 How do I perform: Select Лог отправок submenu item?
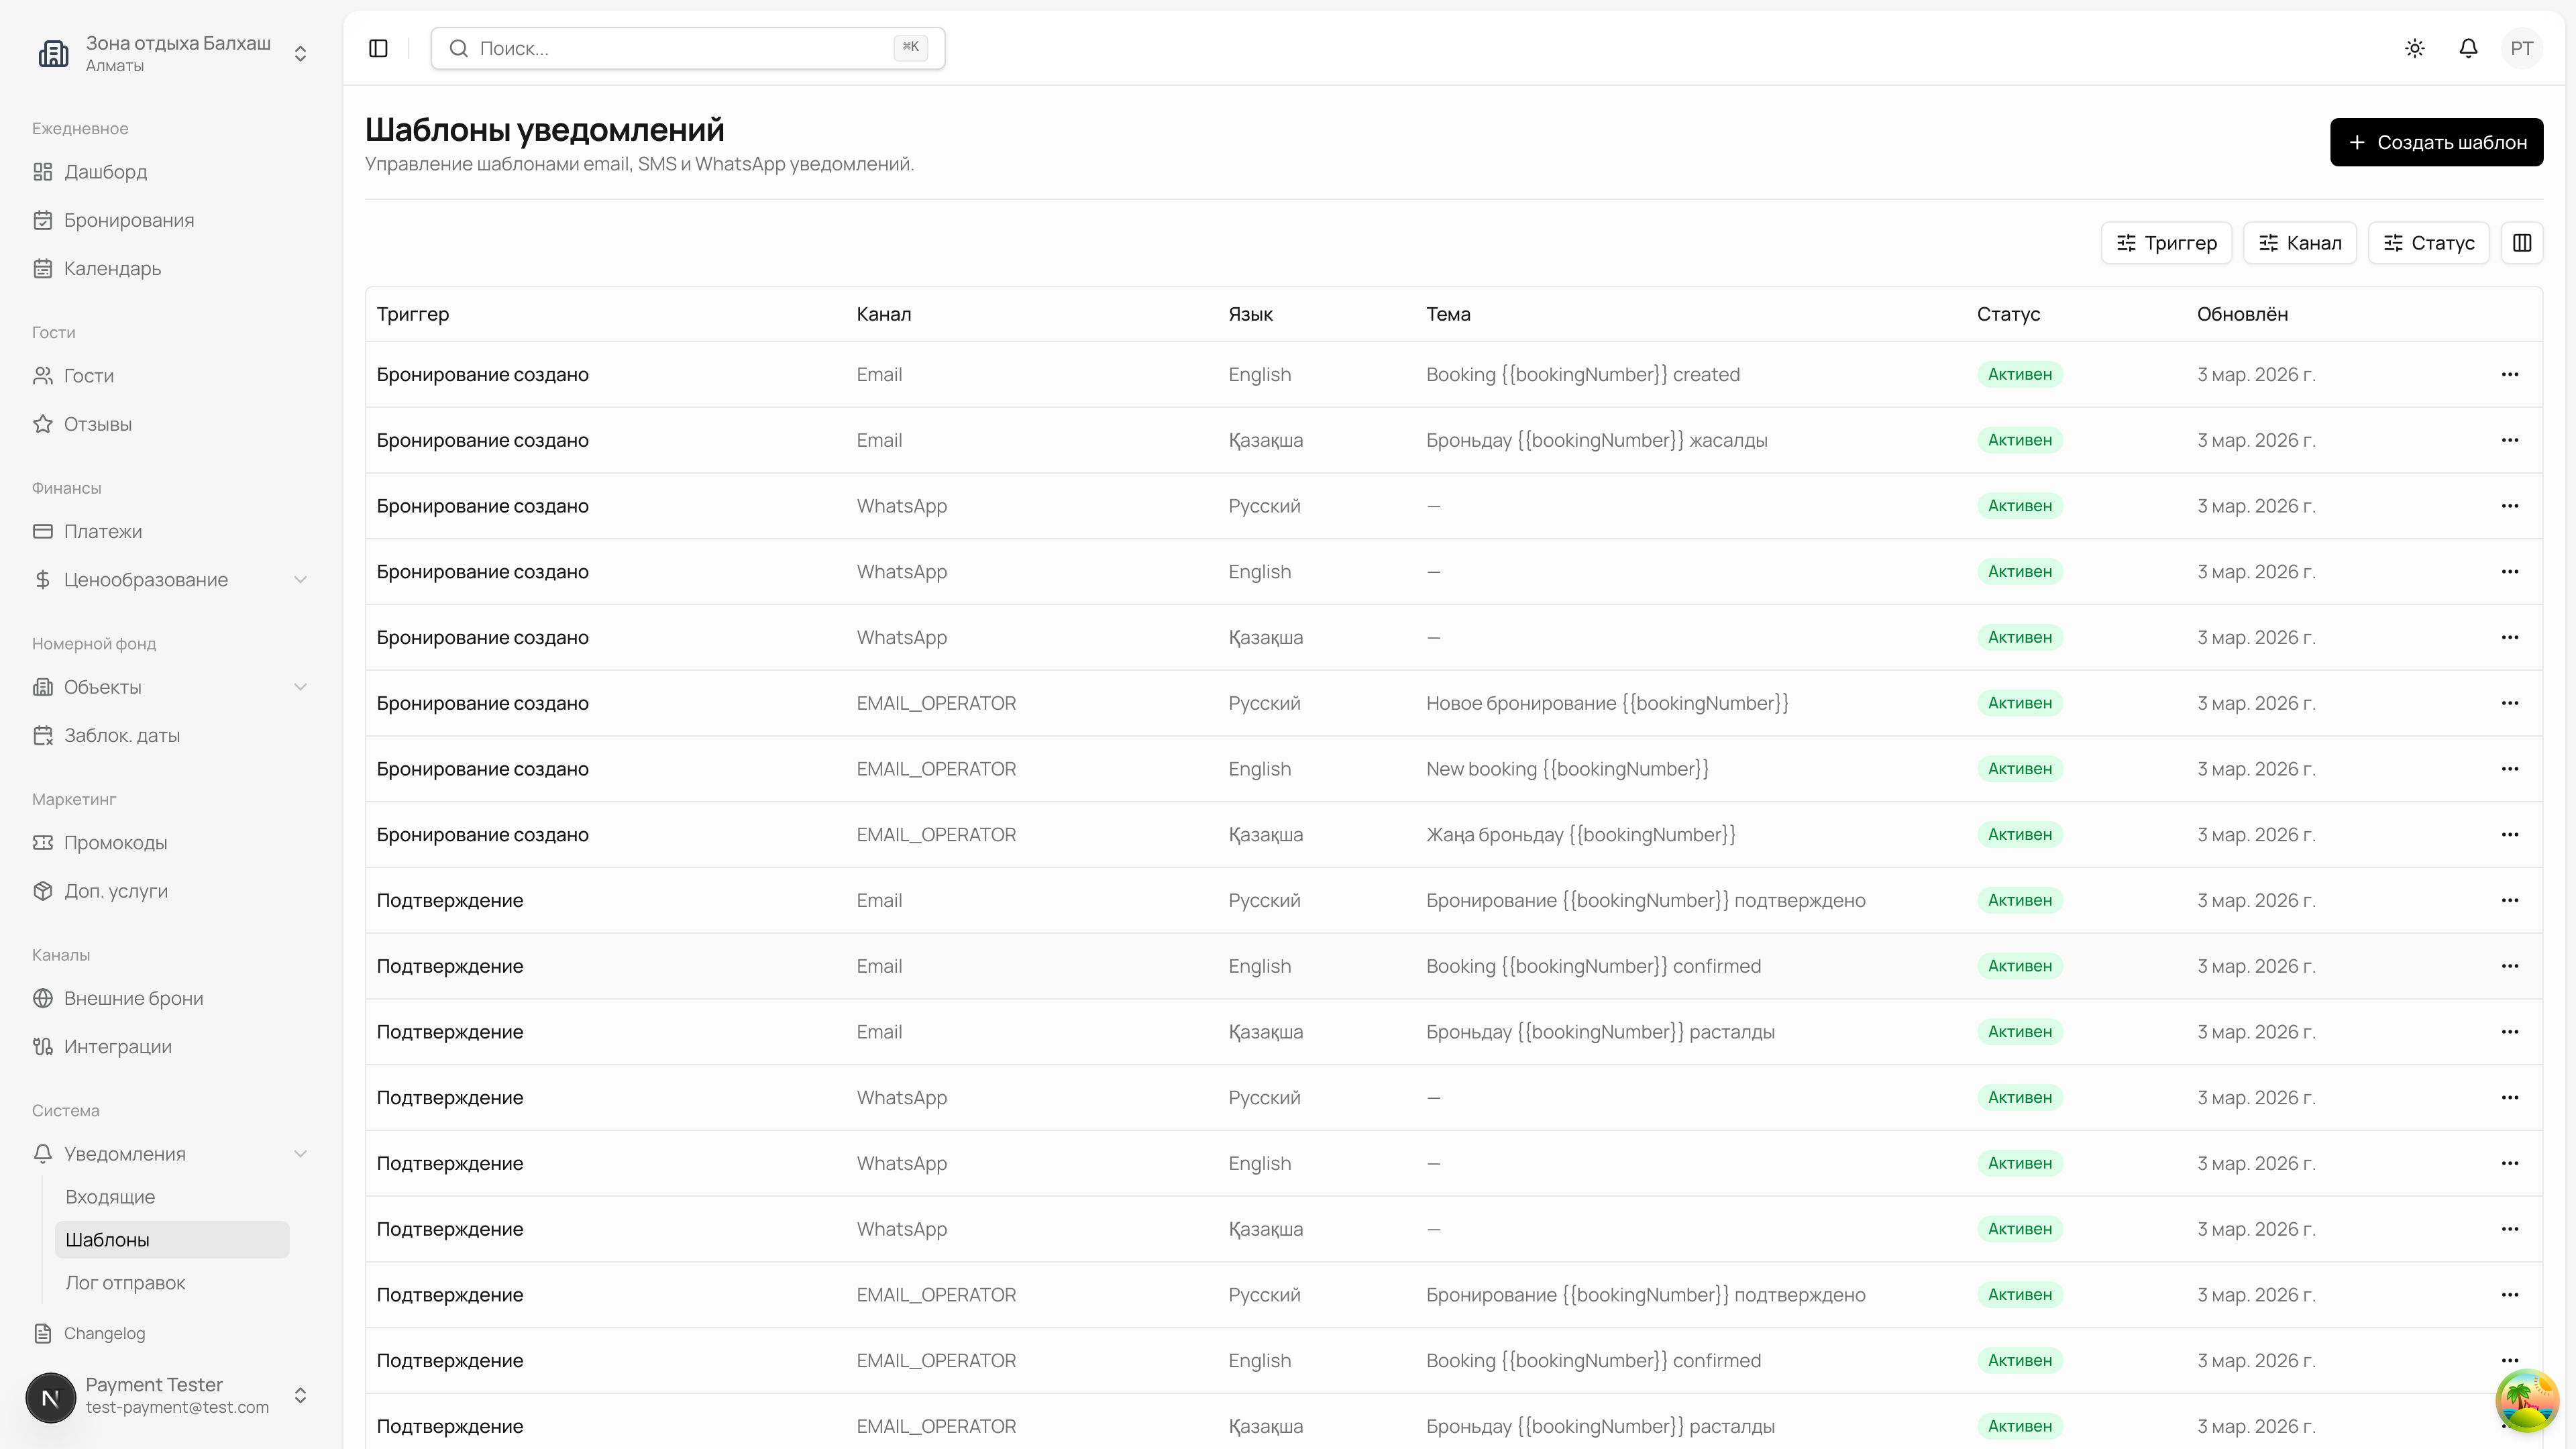click(125, 1283)
